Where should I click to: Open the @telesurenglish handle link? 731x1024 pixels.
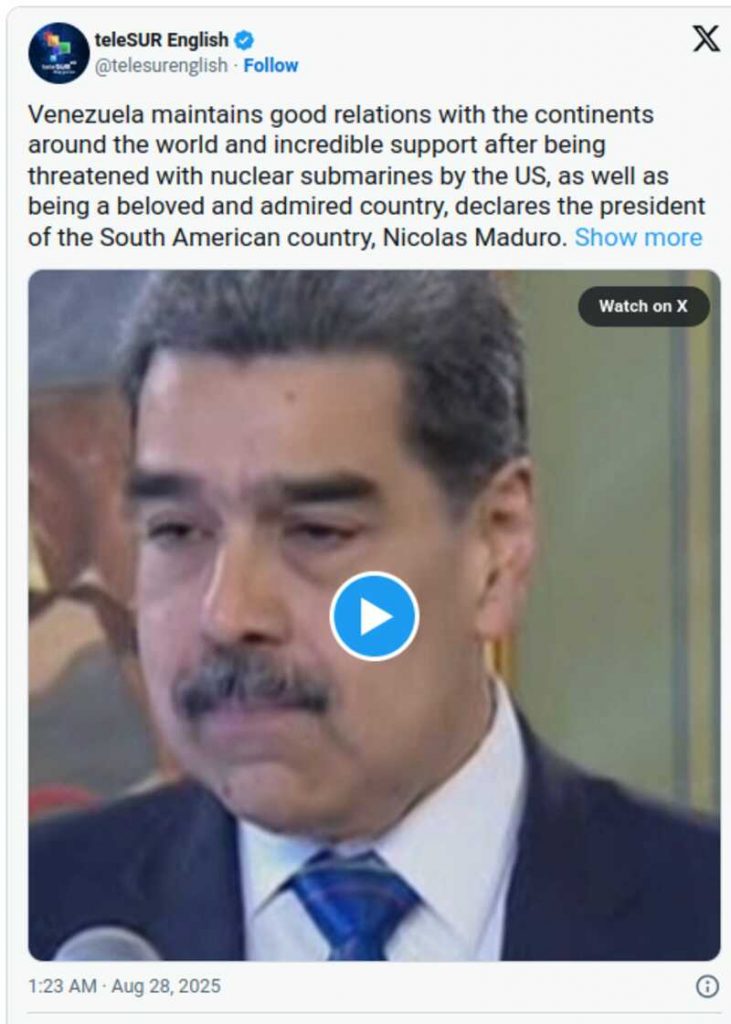[x=161, y=65]
